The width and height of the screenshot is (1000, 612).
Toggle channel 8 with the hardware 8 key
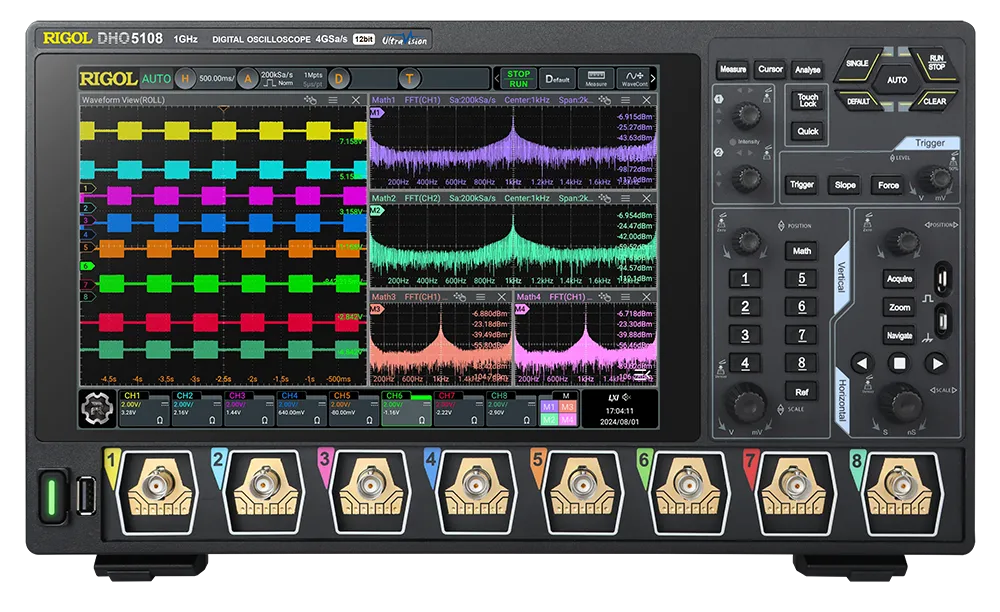click(x=802, y=363)
